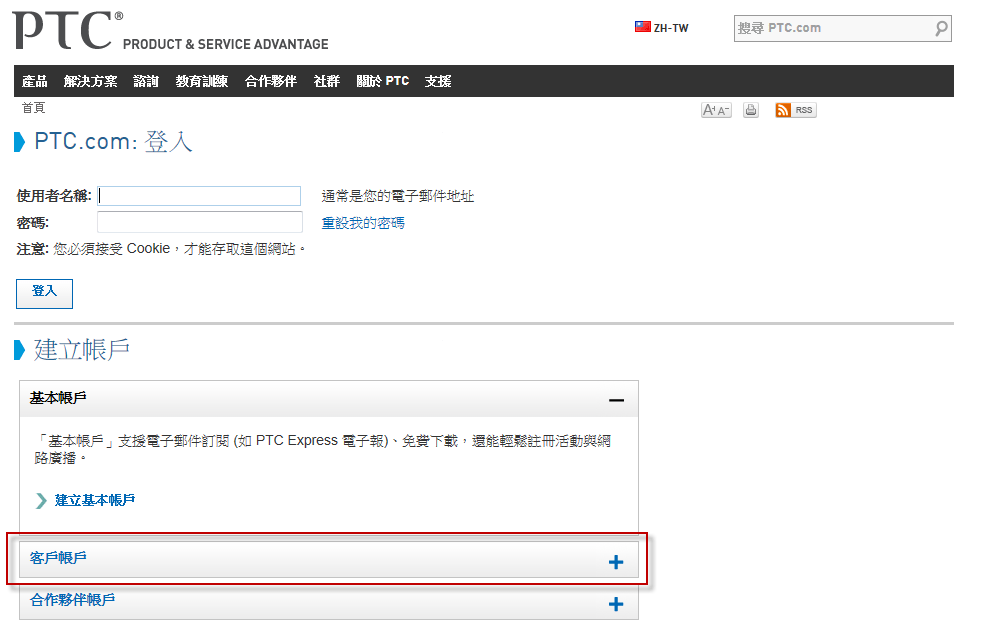Screen dimensions: 987x630
Task: Open the 解決方案 menu
Action: [90, 81]
